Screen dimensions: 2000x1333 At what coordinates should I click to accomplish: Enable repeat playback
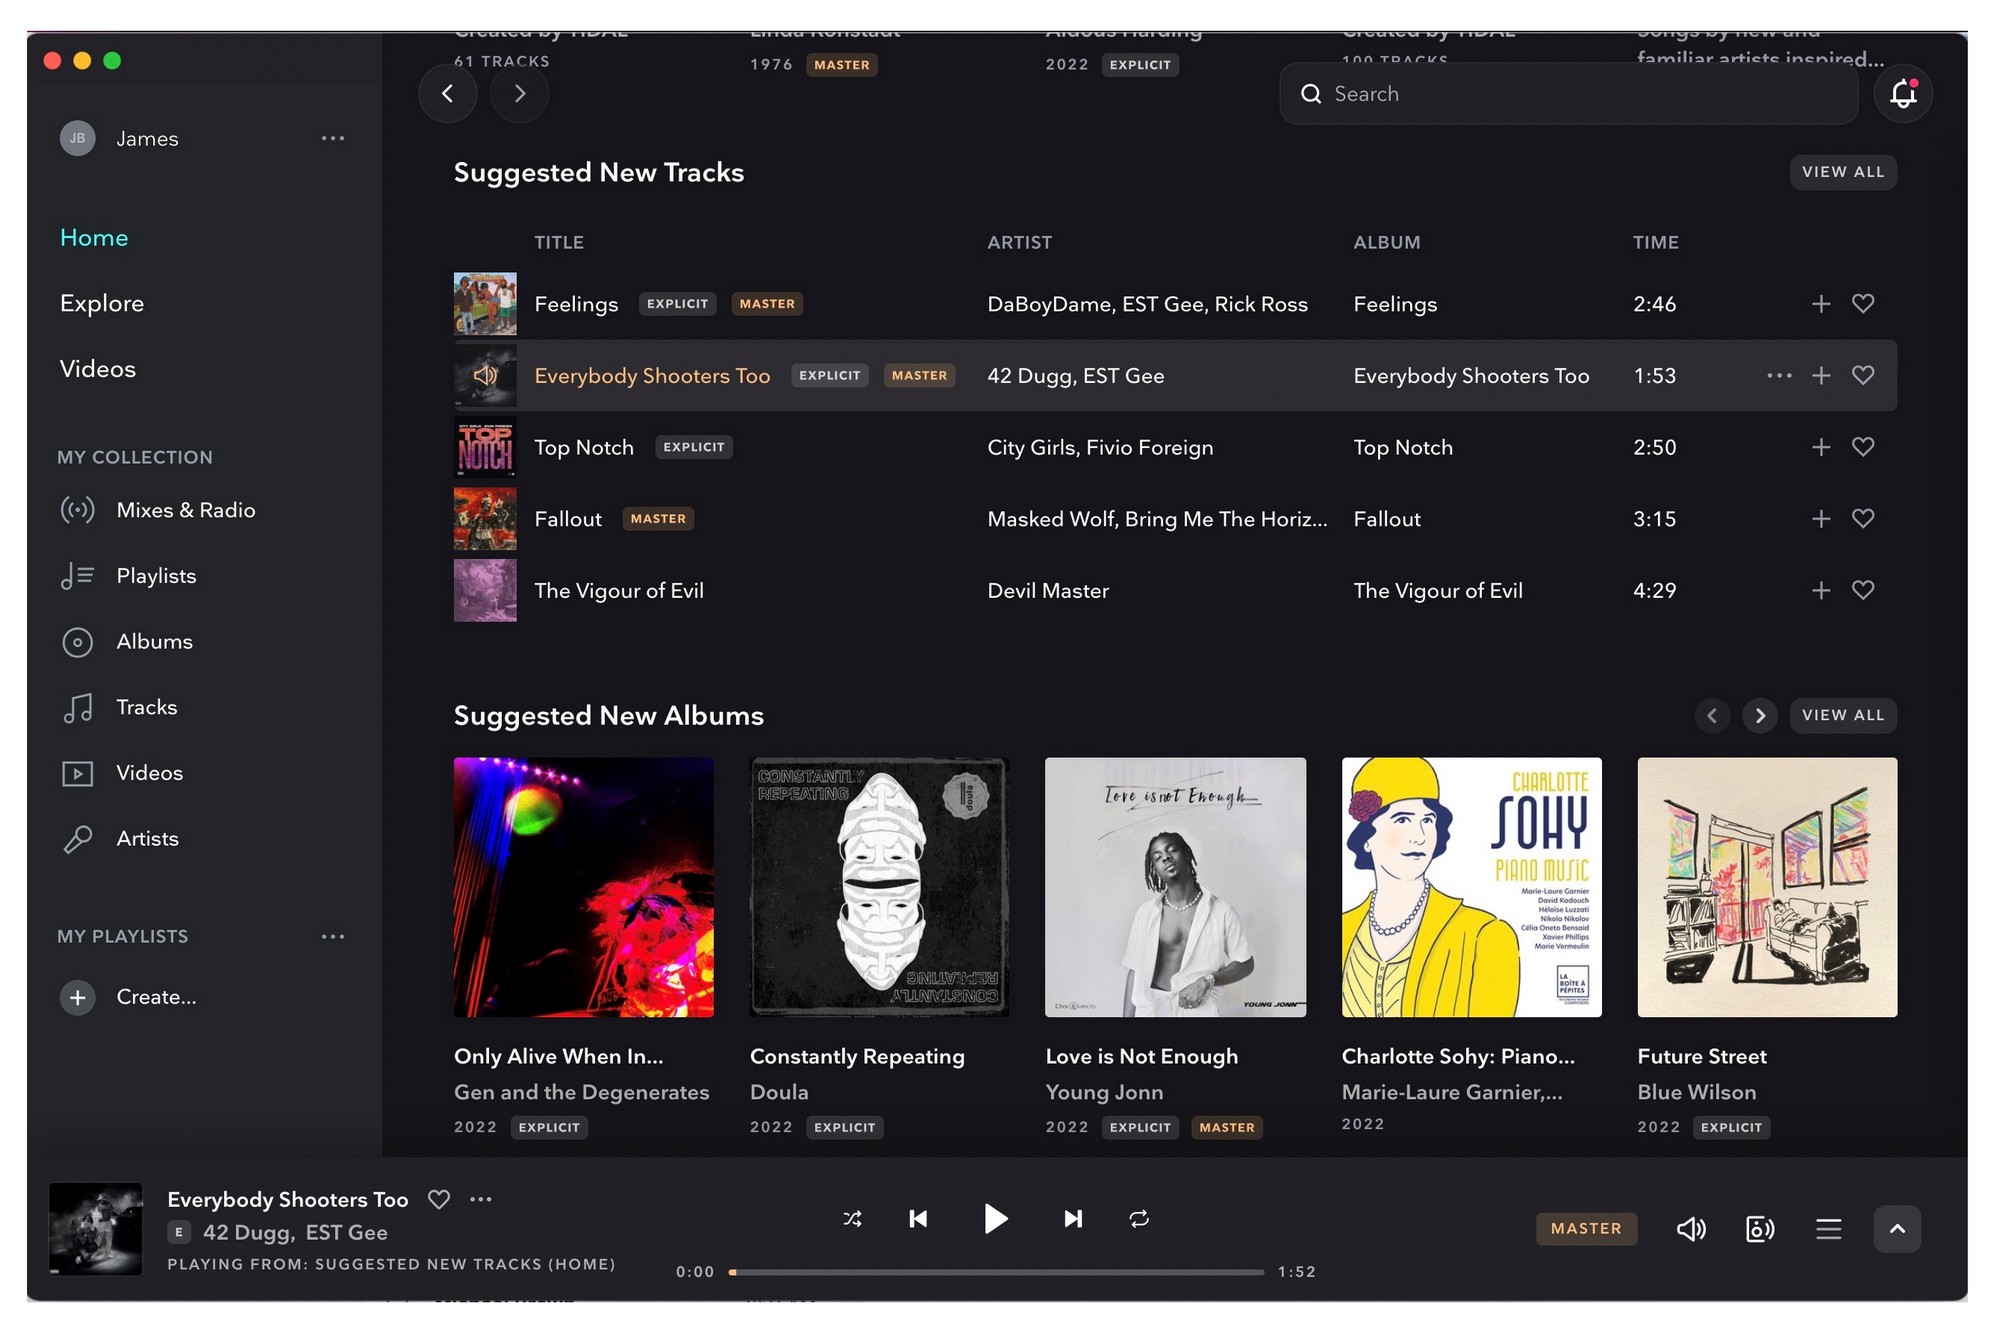click(x=1139, y=1219)
